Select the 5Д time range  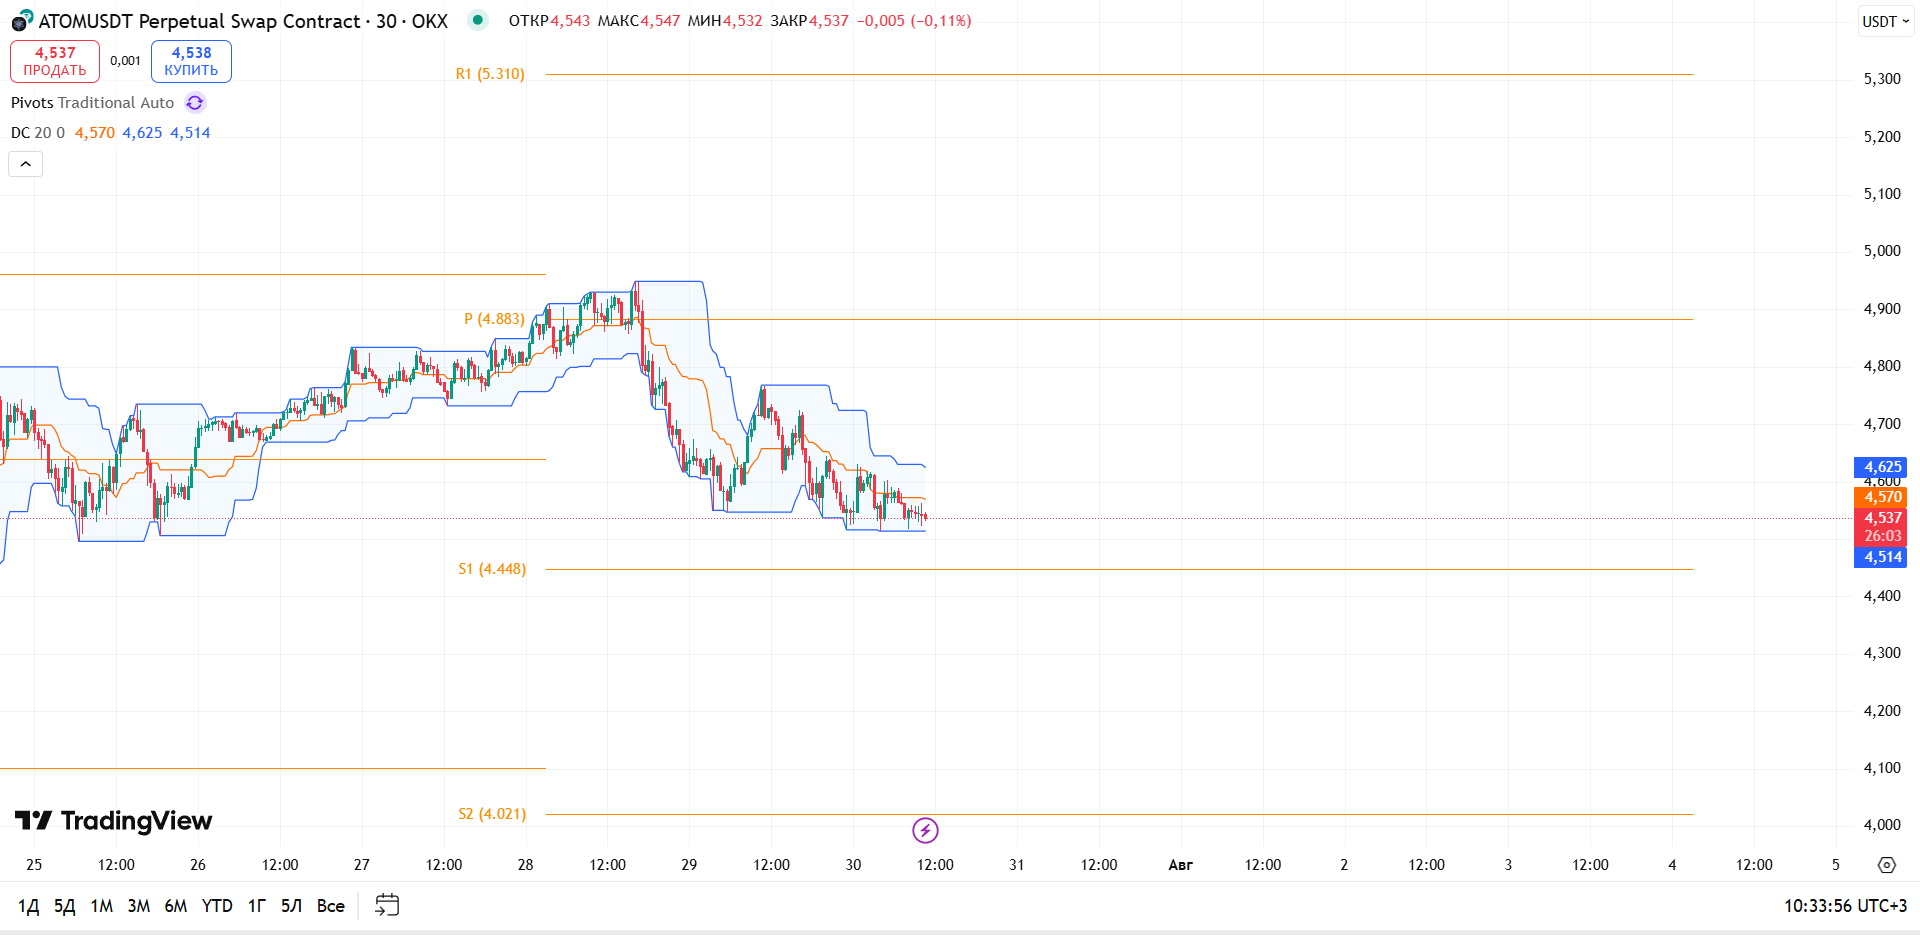point(64,906)
